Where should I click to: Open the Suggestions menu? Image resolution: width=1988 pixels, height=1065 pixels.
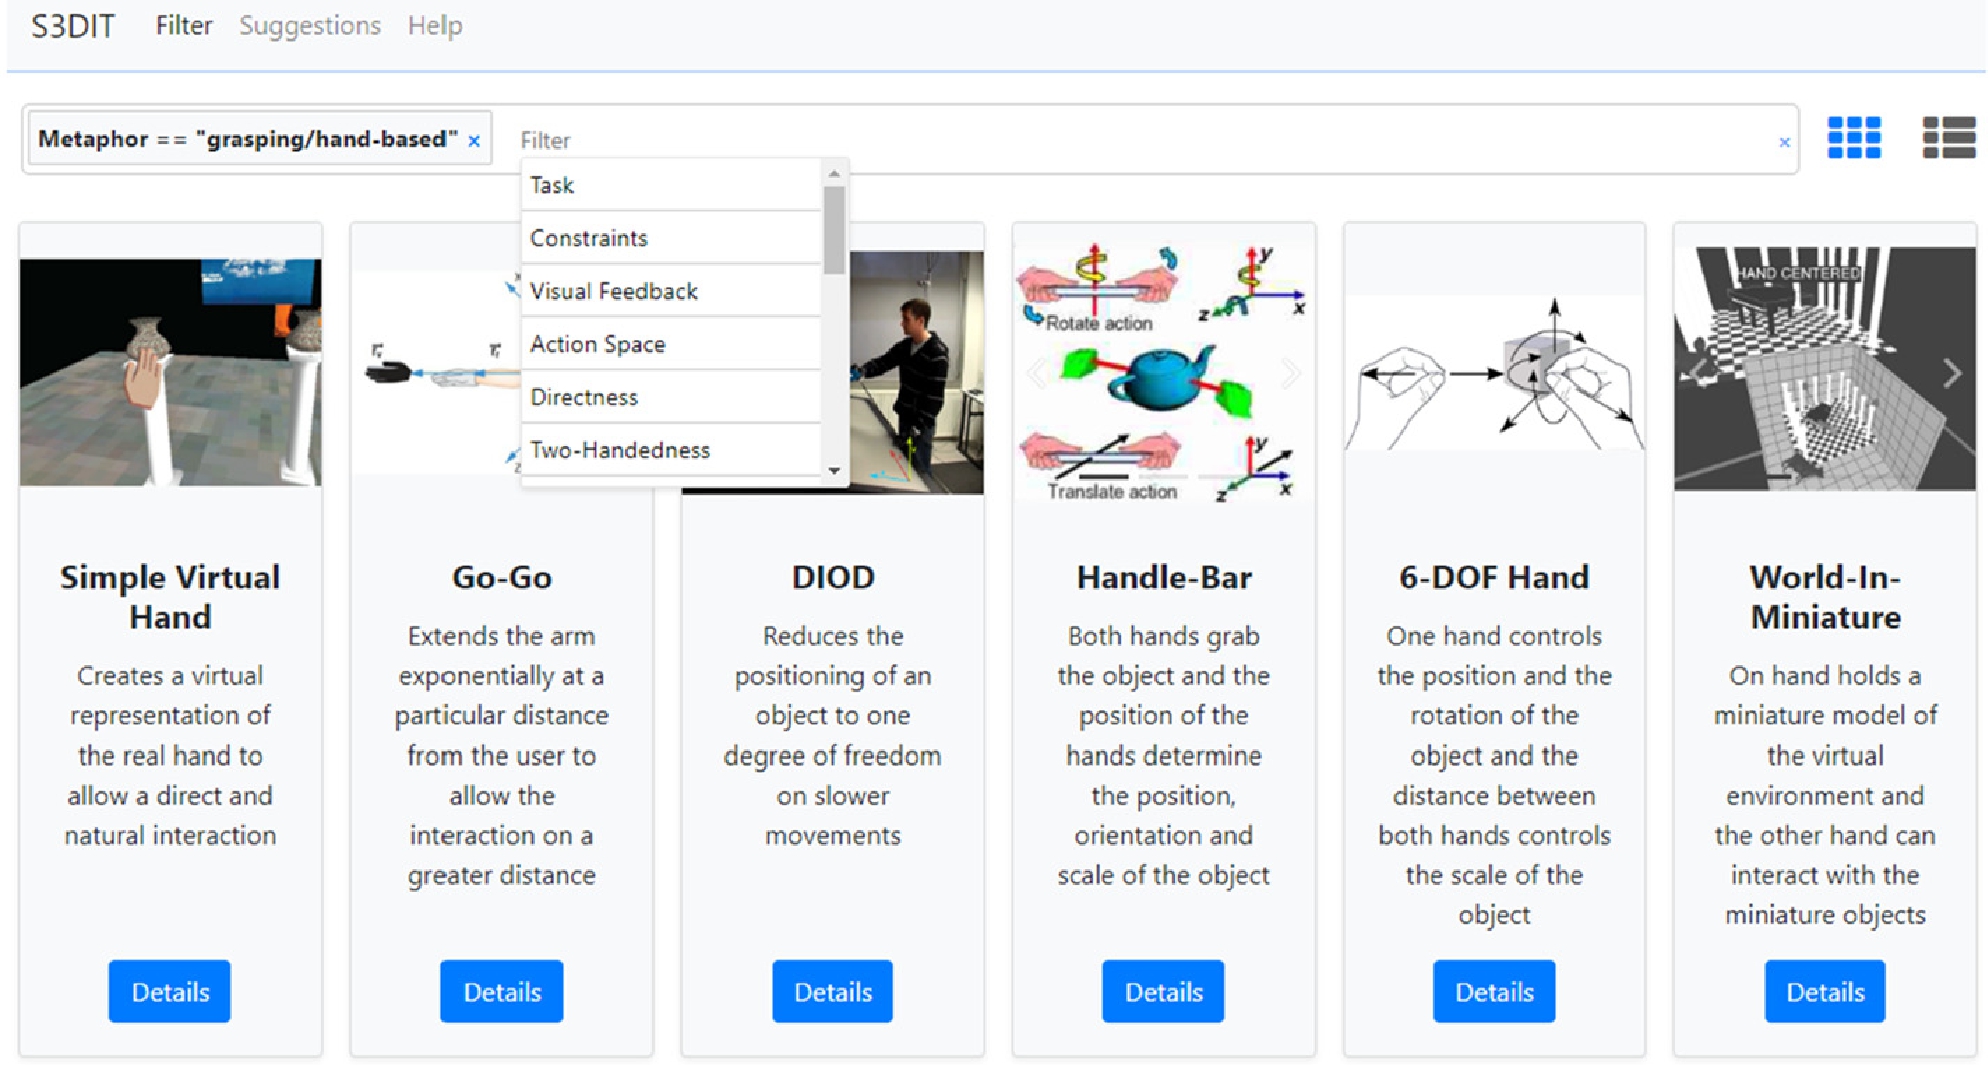(309, 26)
